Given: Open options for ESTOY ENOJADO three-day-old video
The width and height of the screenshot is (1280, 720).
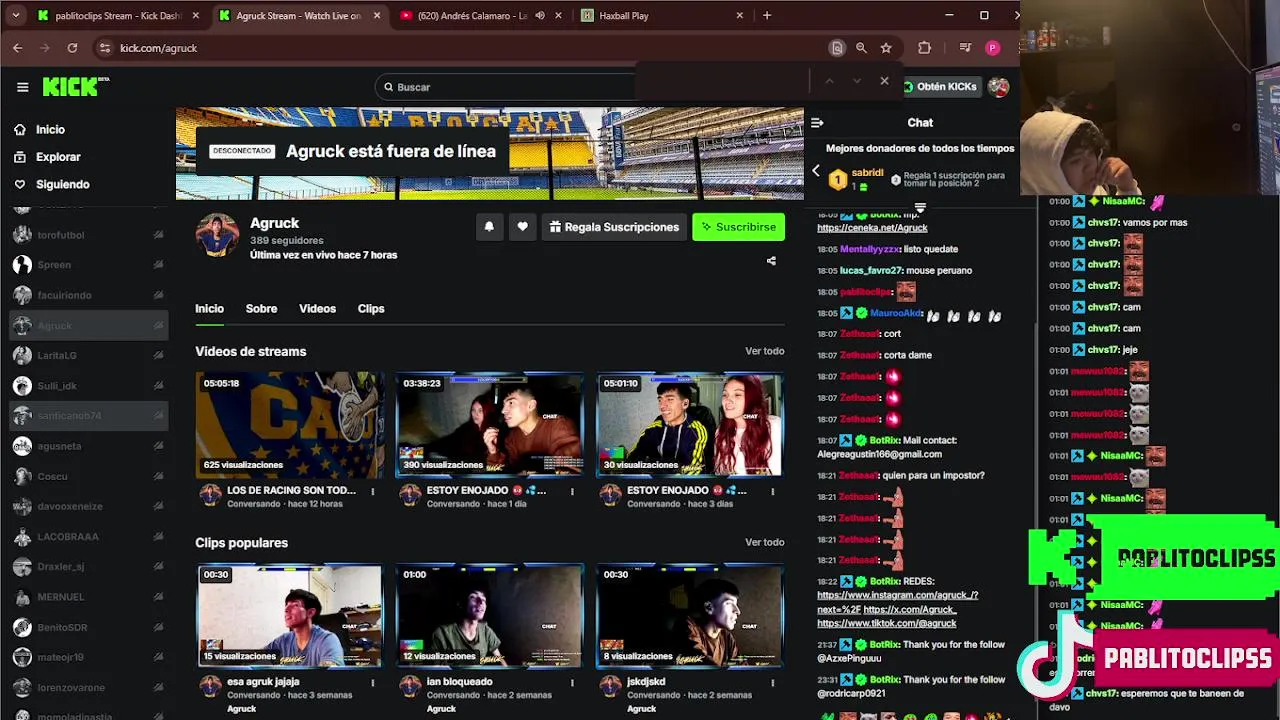Looking at the screenshot, I should [772, 491].
